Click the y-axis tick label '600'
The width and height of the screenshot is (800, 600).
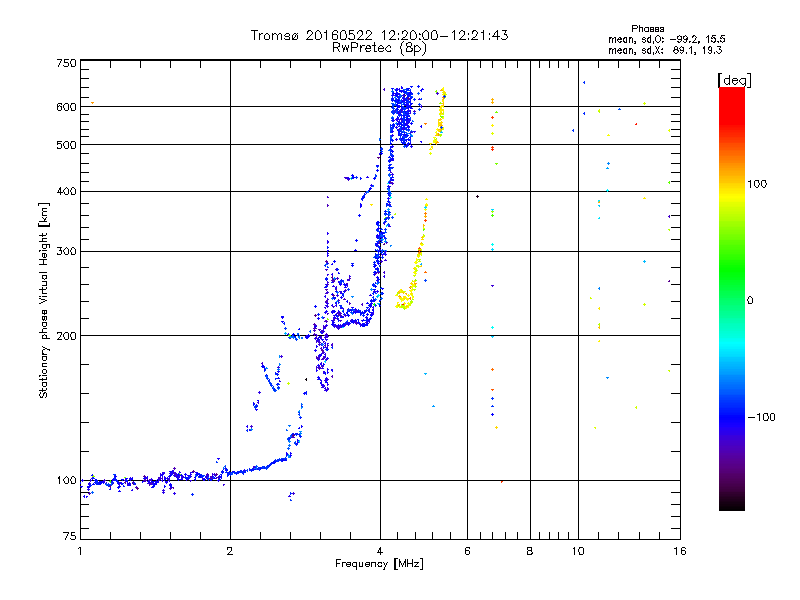(x=66, y=107)
